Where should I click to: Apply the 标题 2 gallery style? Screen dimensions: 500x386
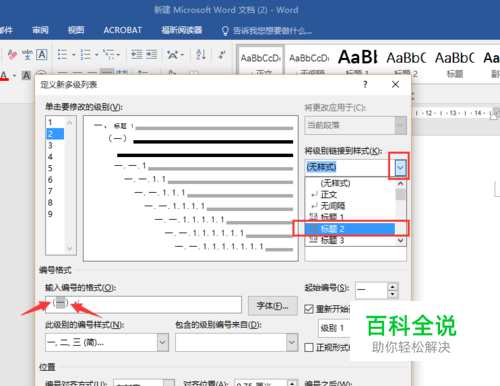point(406,63)
